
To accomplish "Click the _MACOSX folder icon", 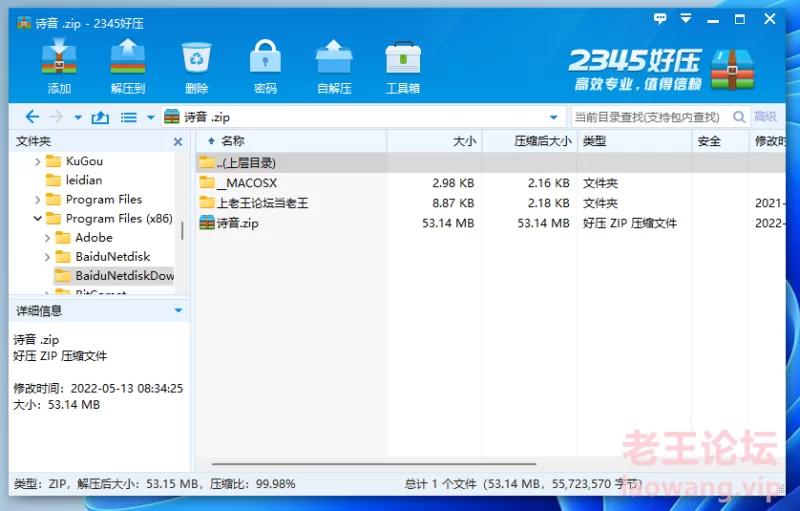I will pos(207,183).
